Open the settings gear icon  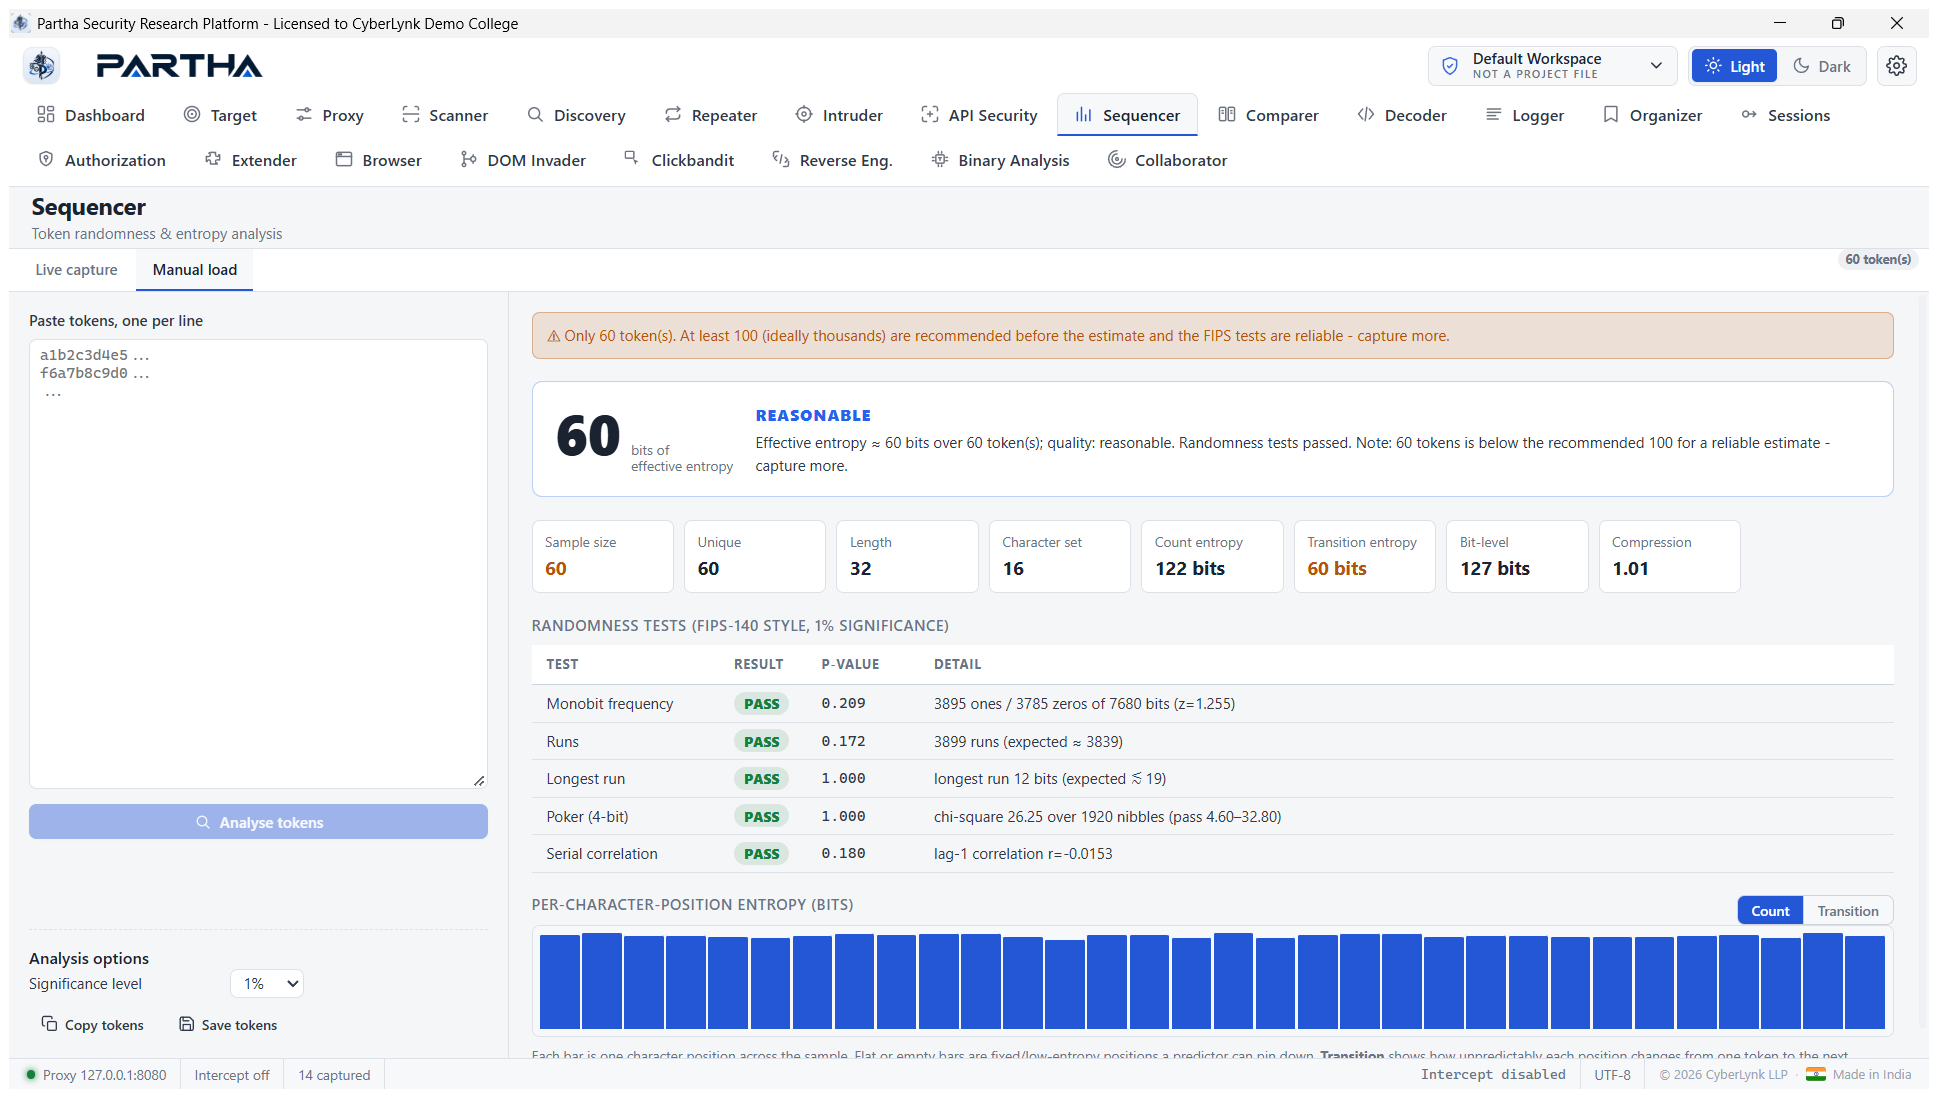pos(1896,66)
